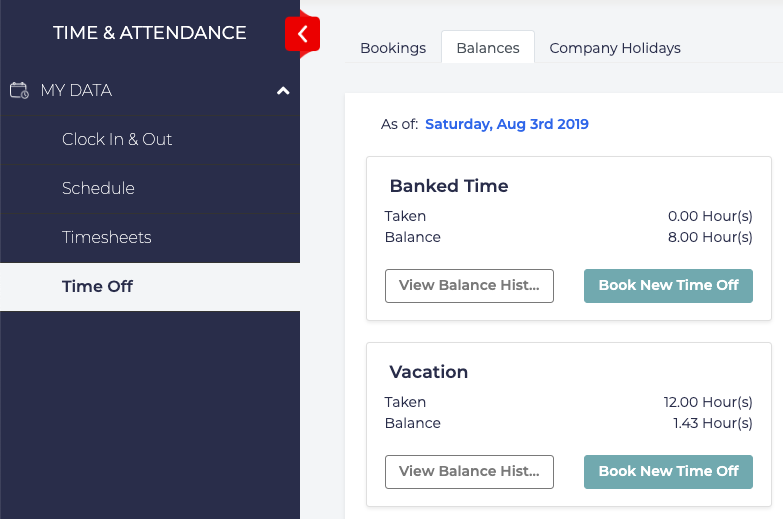
Task: Collapse the MY DATA section chevron
Action: (x=283, y=91)
